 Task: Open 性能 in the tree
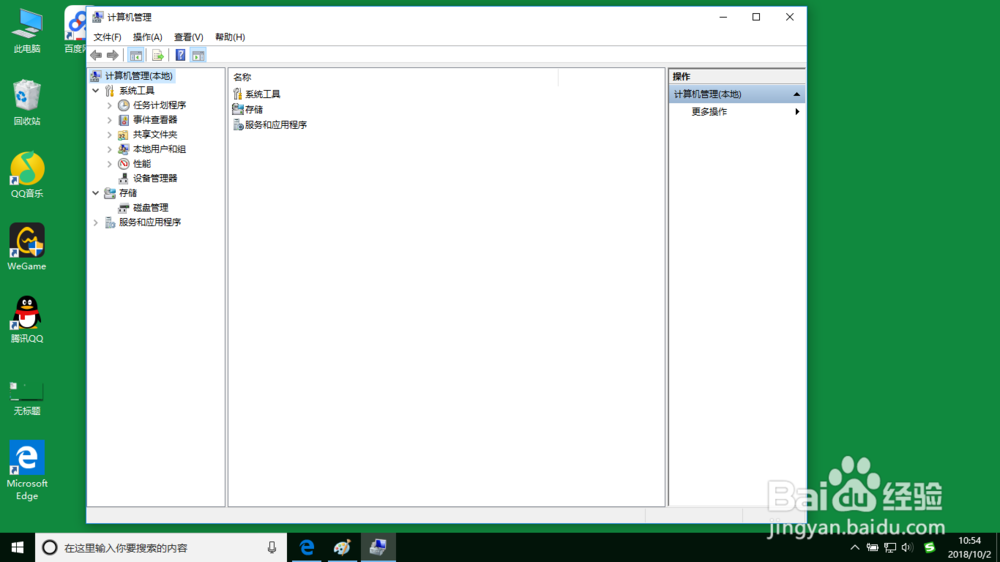pyautogui.click(x=142, y=164)
